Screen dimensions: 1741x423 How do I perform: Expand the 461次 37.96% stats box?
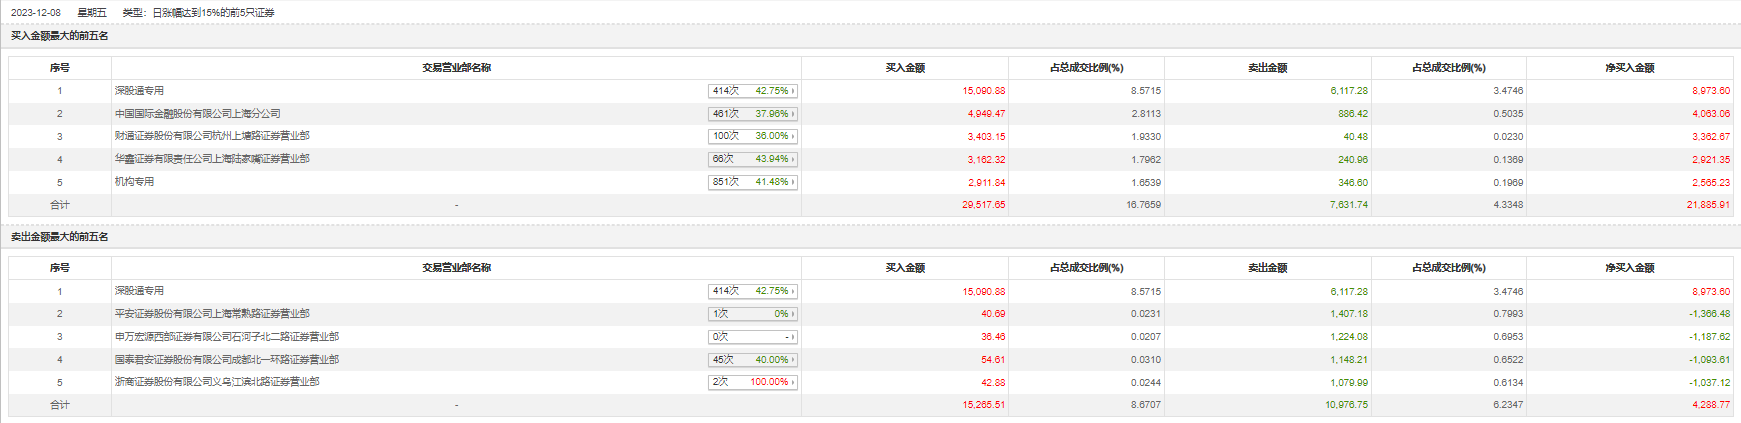(x=752, y=114)
